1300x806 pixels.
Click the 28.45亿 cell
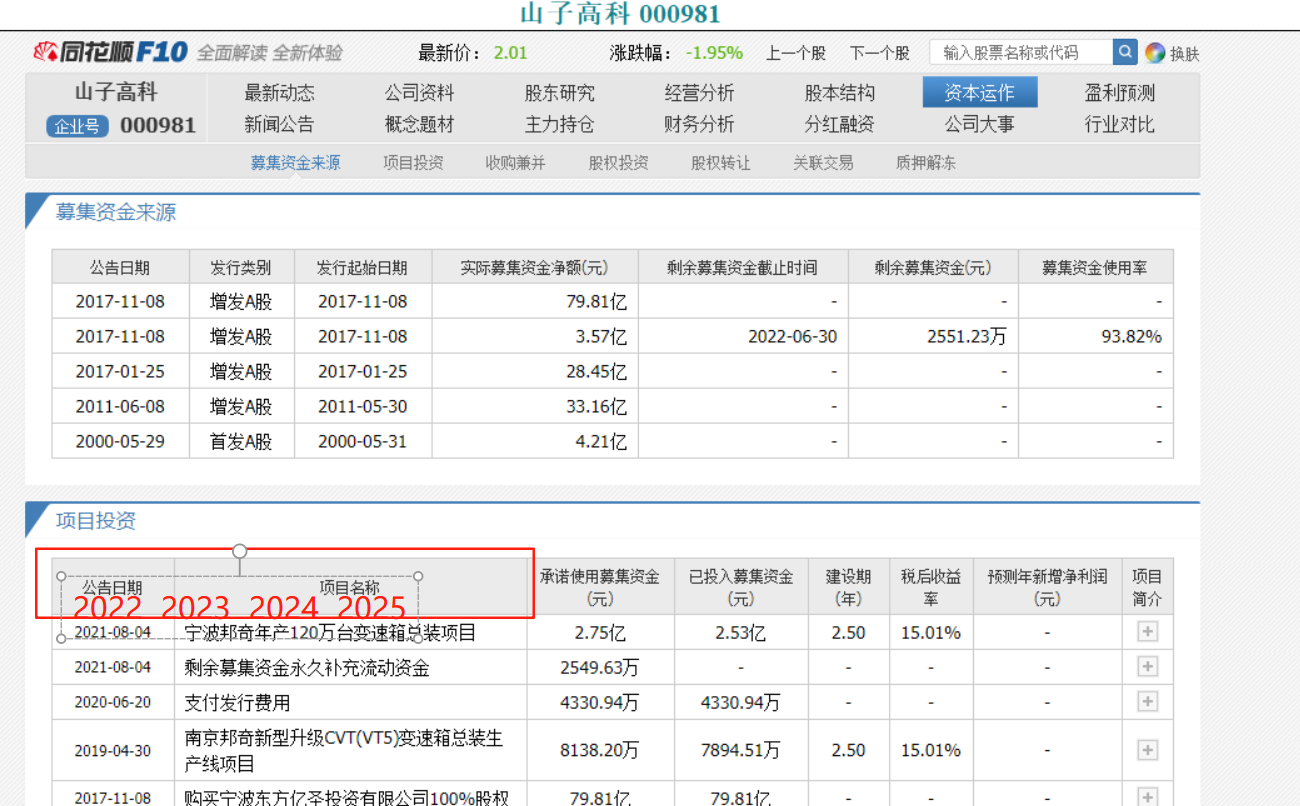coord(596,371)
